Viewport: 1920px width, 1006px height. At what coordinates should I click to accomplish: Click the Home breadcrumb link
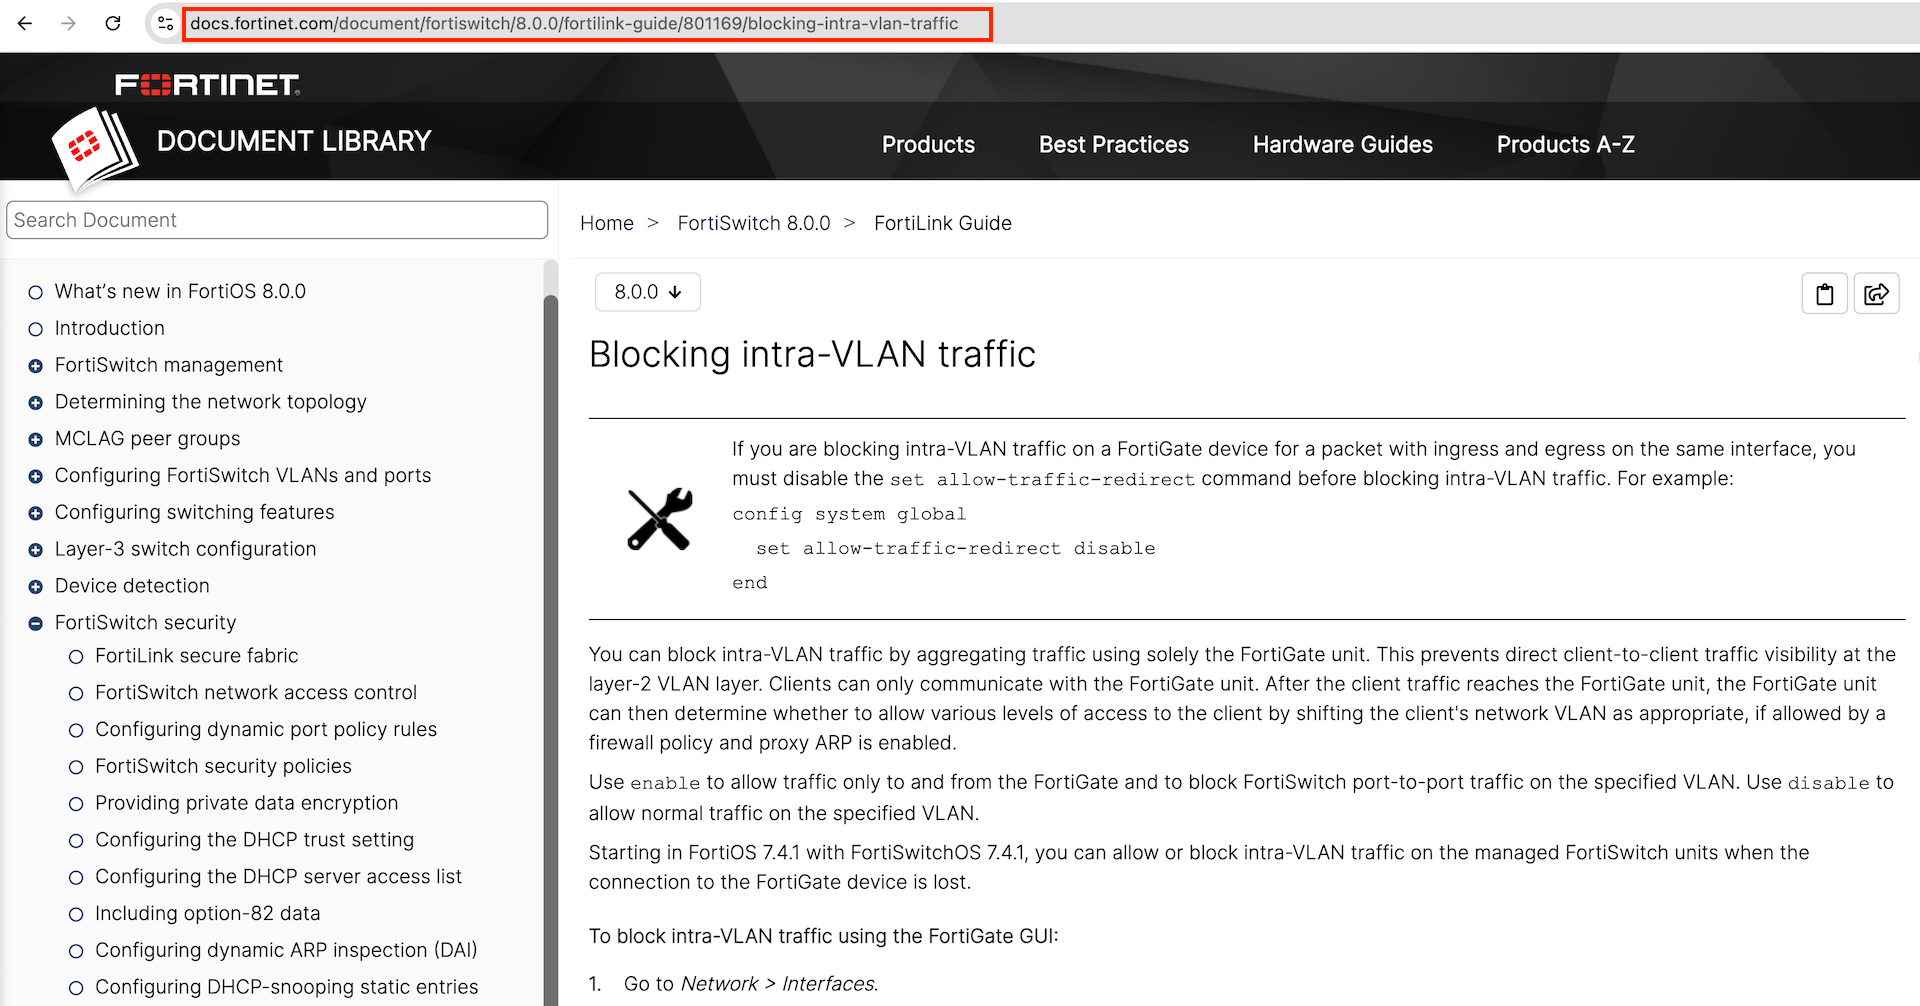pyautogui.click(x=607, y=223)
